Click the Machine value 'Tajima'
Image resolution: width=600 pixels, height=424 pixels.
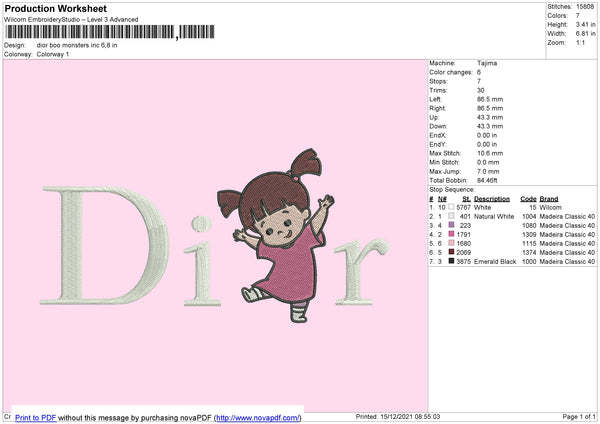(487, 63)
